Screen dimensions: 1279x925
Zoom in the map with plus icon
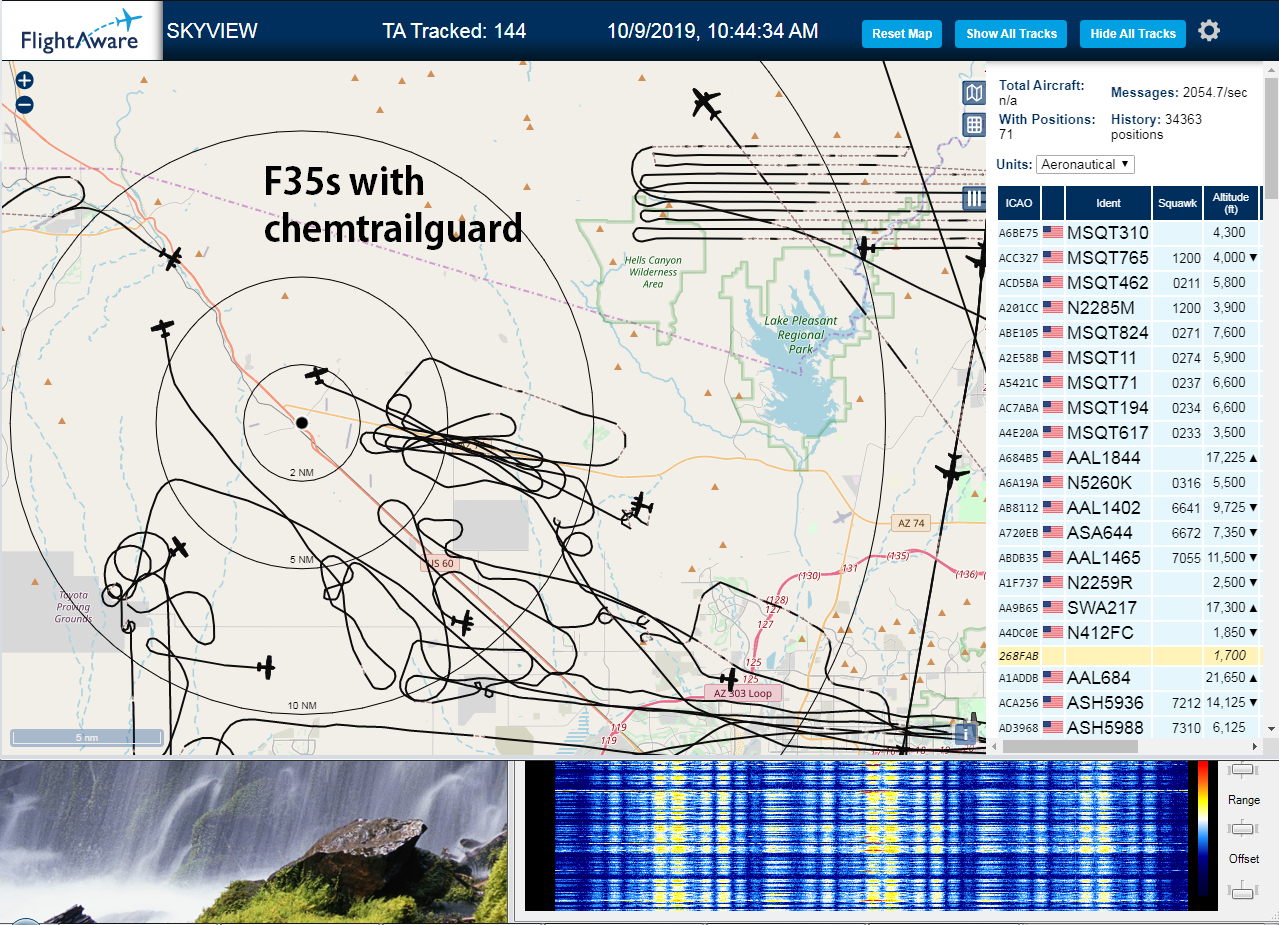click(25, 81)
